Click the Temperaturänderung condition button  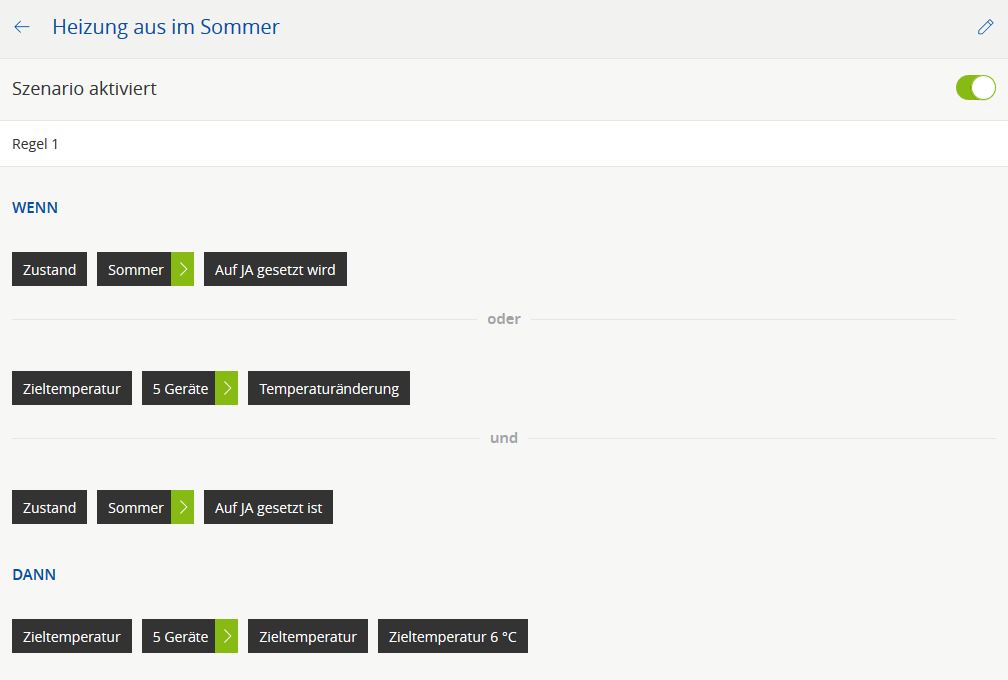[x=329, y=388]
